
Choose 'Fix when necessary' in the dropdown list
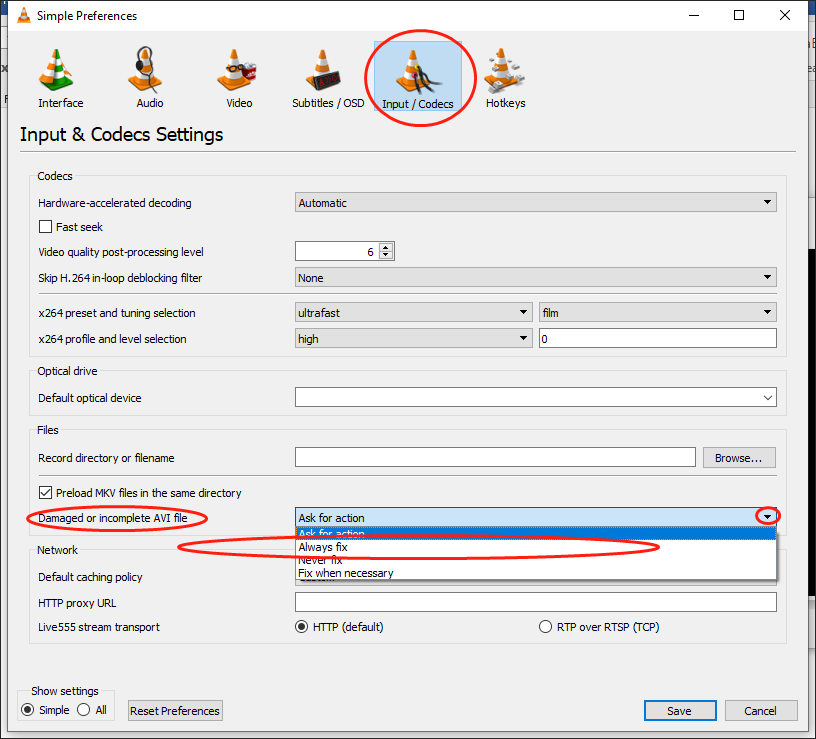[x=536, y=573]
